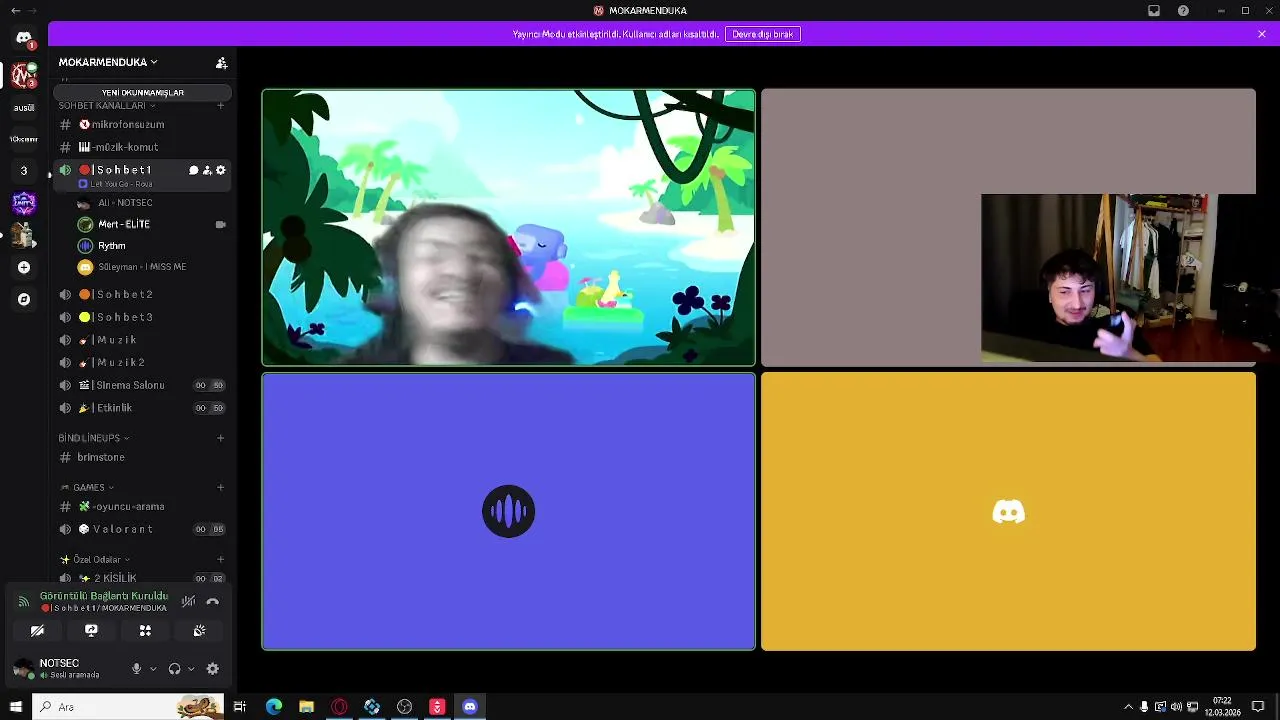Open the folder numbered 3 in sidebar
1280x720 pixels.
point(24,171)
